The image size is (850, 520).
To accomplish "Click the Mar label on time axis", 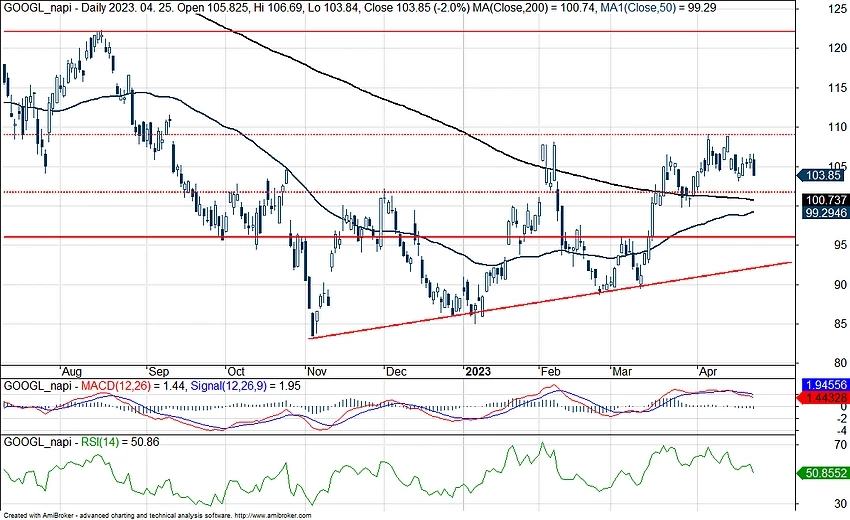I will pyautogui.click(x=621, y=371).
